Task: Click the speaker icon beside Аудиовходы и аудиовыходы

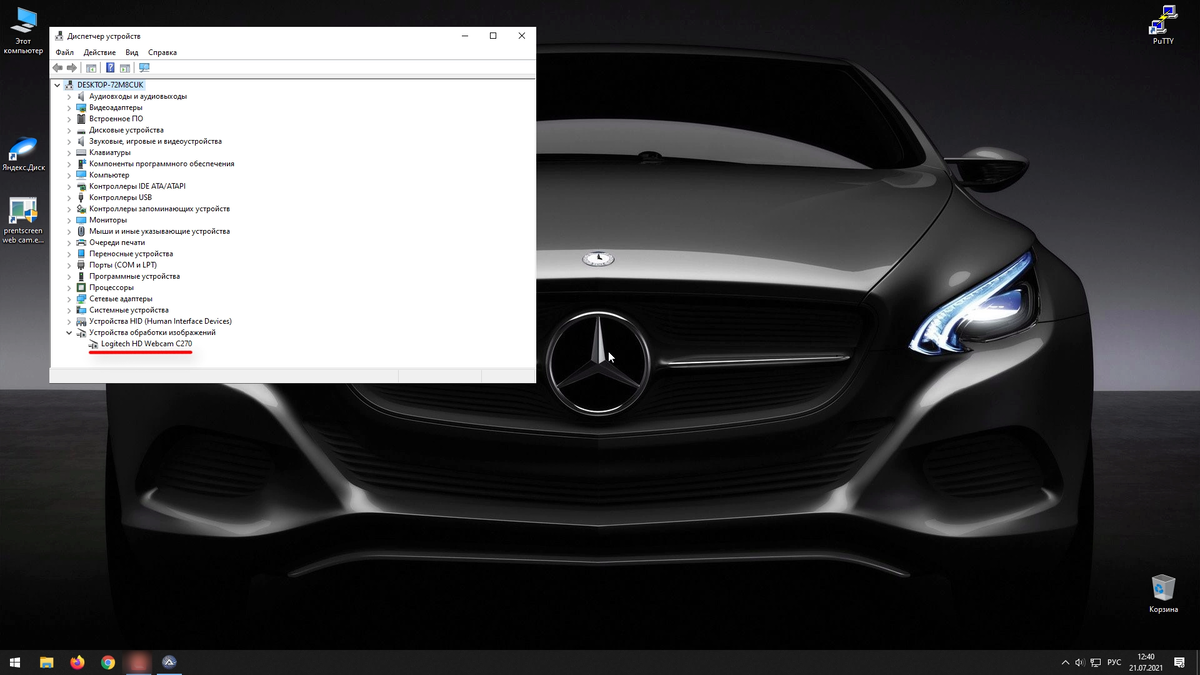Action: pos(82,97)
